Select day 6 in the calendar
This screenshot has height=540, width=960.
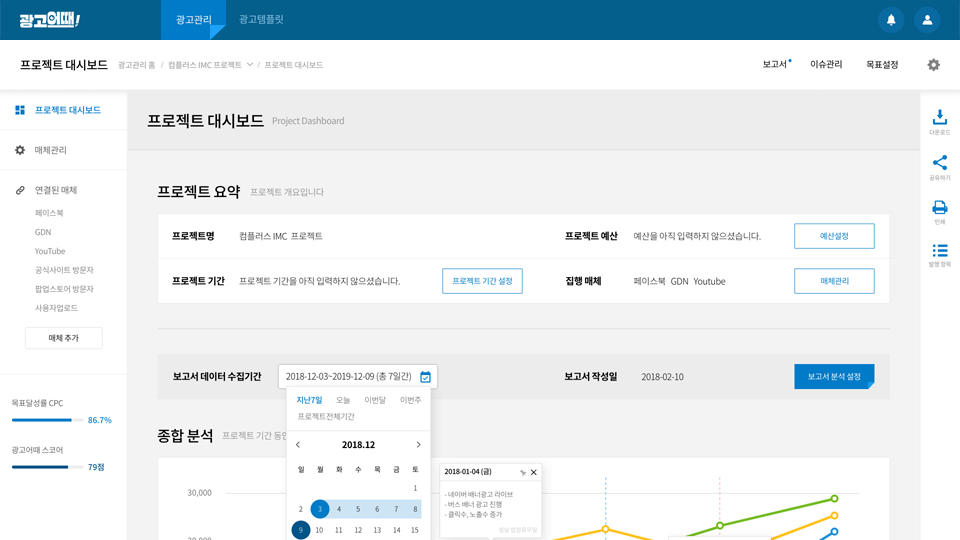(x=377, y=509)
